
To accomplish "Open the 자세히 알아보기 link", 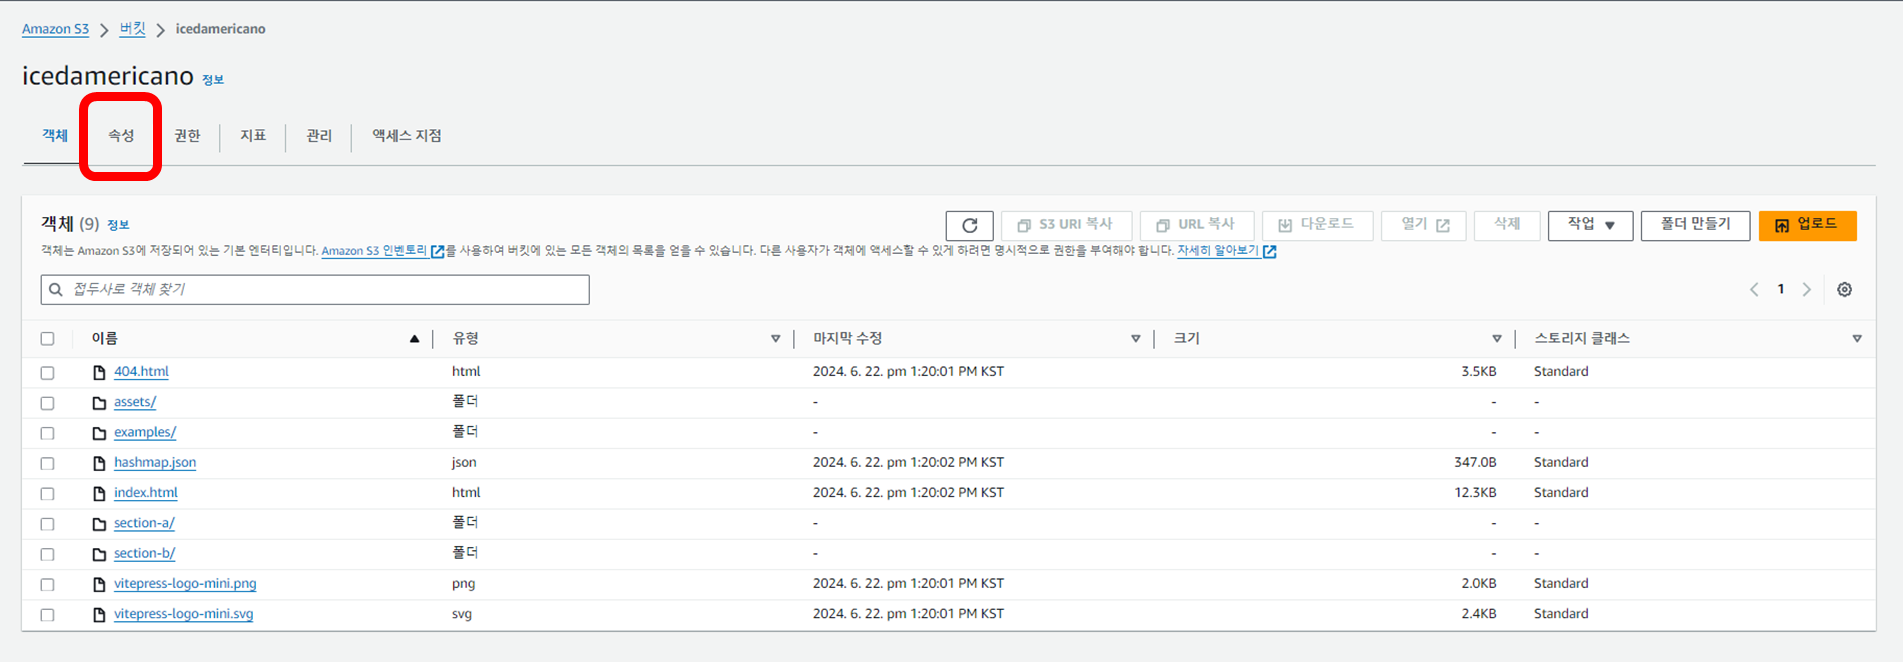I will (1218, 251).
